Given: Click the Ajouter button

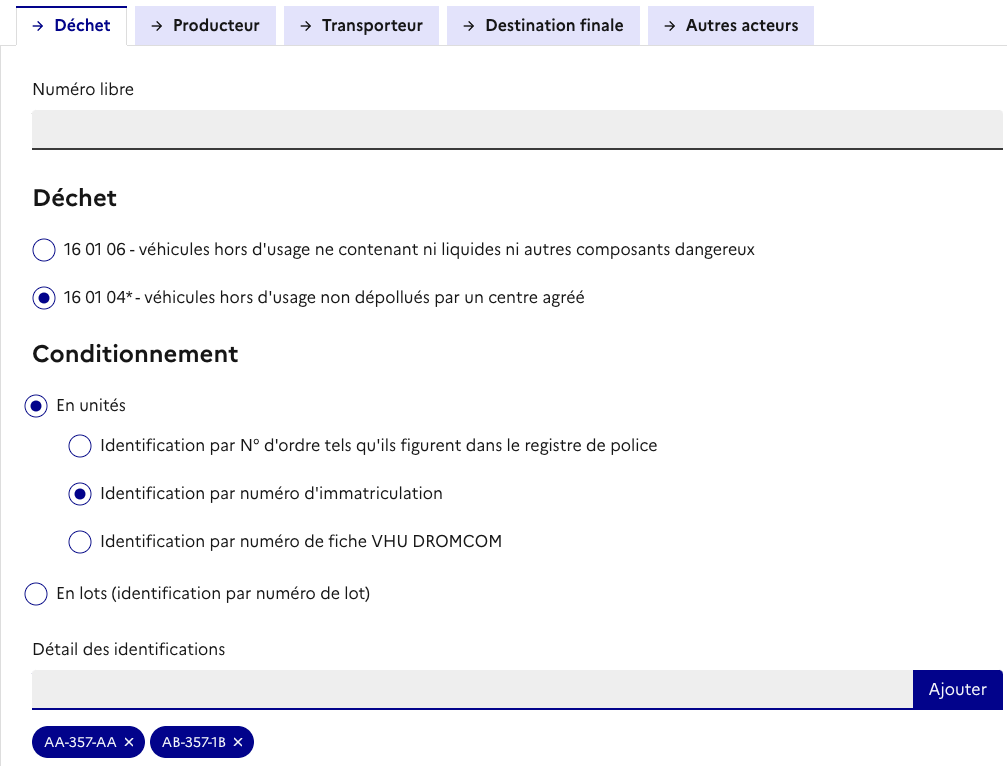Looking at the screenshot, I should coord(957,689).
